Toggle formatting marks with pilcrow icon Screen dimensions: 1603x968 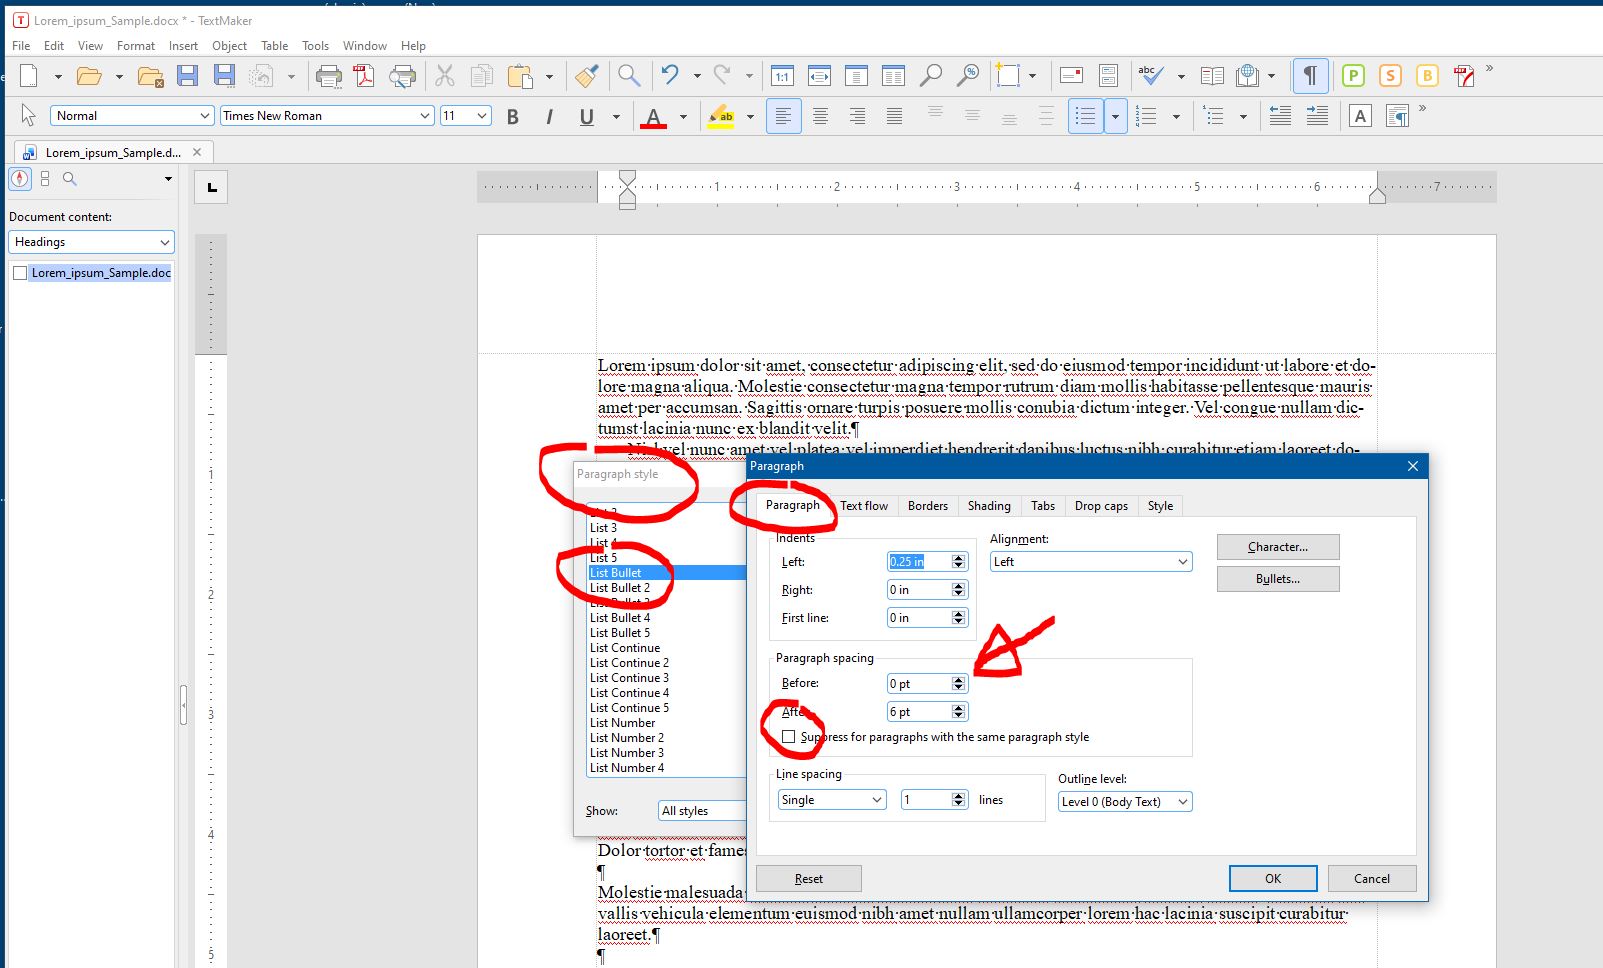pyautogui.click(x=1309, y=76)
